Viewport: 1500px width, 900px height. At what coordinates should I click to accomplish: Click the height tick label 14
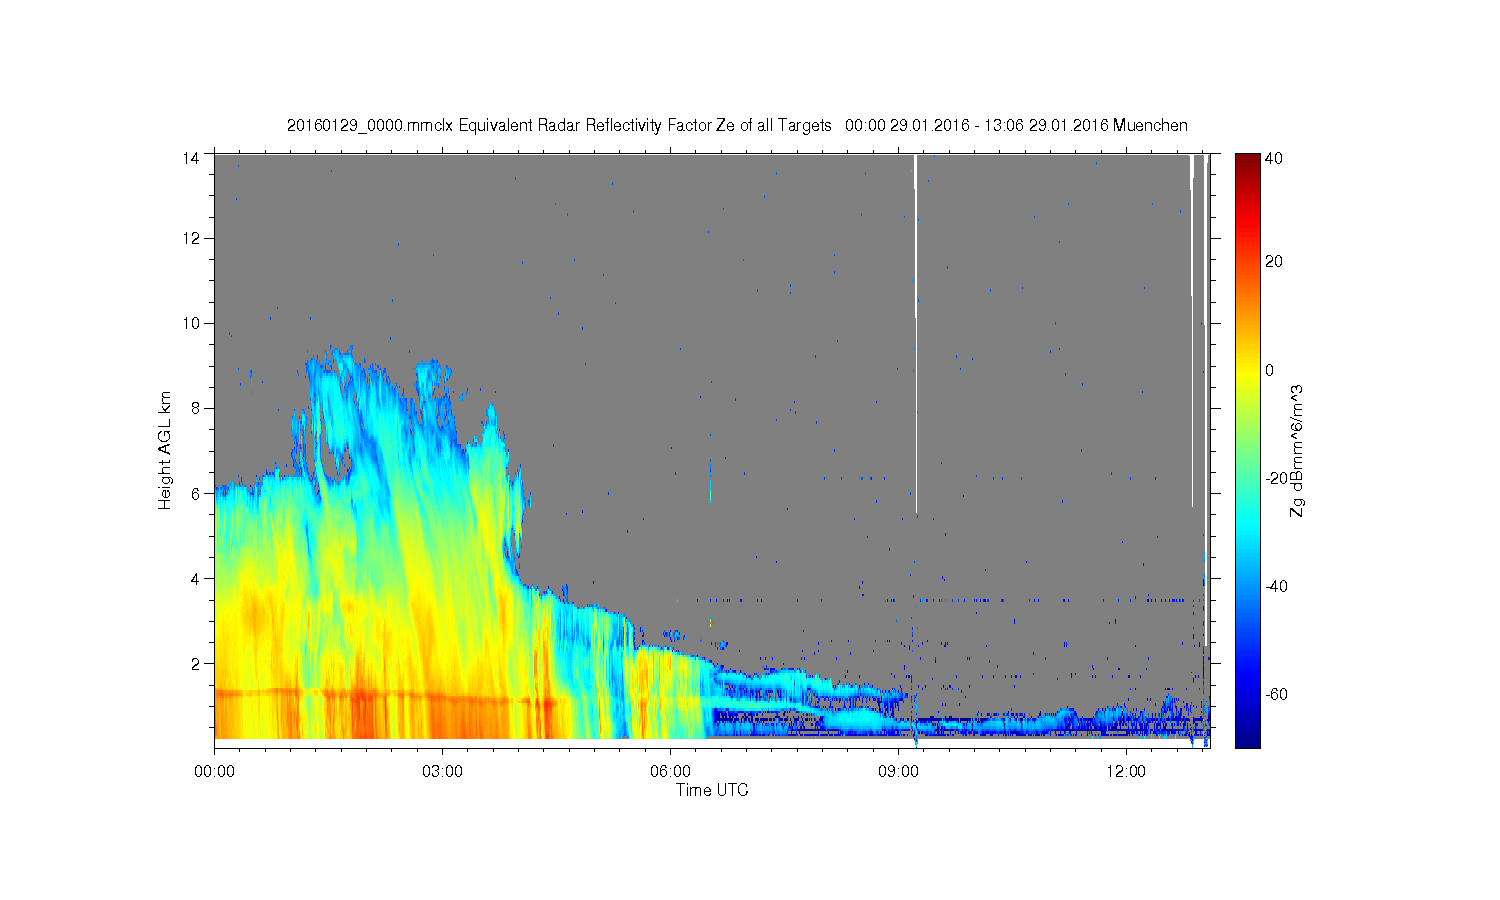tap(192, 157)
